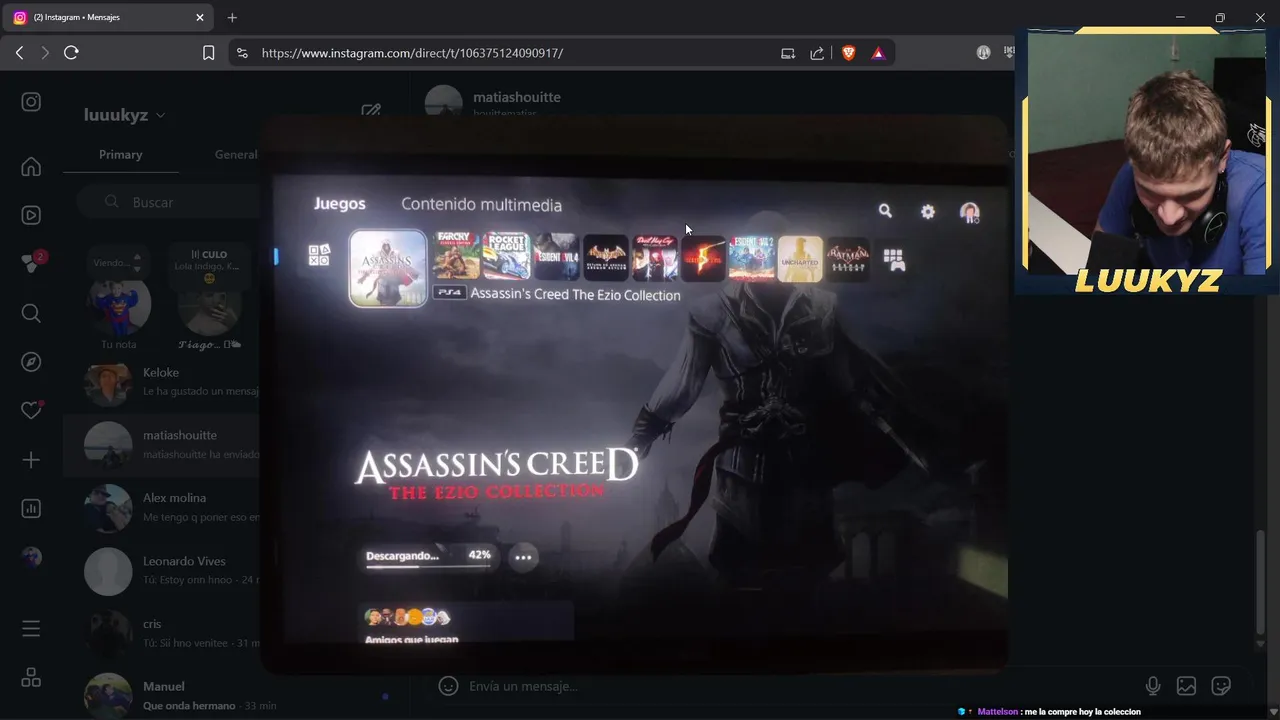The image size is (1280, 720).
Task: Close the Instagram Mensajes browser tab
Action: [x=199, y=17]
